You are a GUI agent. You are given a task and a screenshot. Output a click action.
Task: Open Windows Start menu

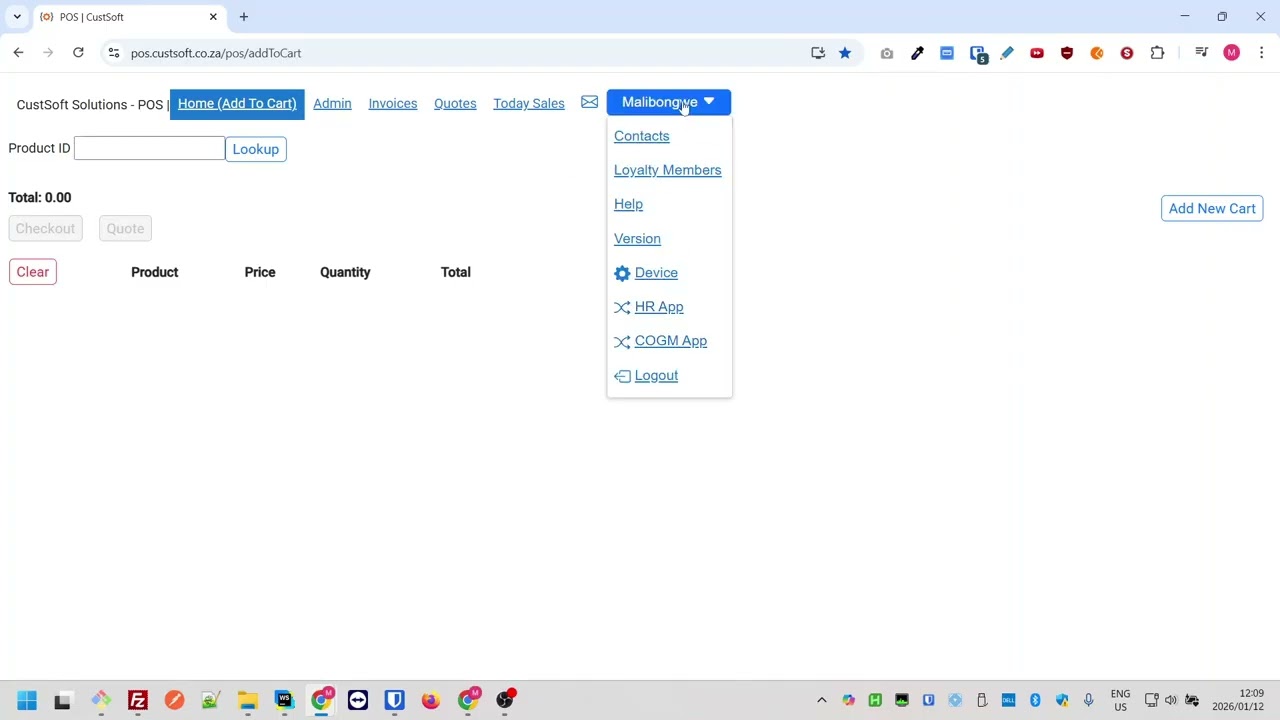(27, 700)
